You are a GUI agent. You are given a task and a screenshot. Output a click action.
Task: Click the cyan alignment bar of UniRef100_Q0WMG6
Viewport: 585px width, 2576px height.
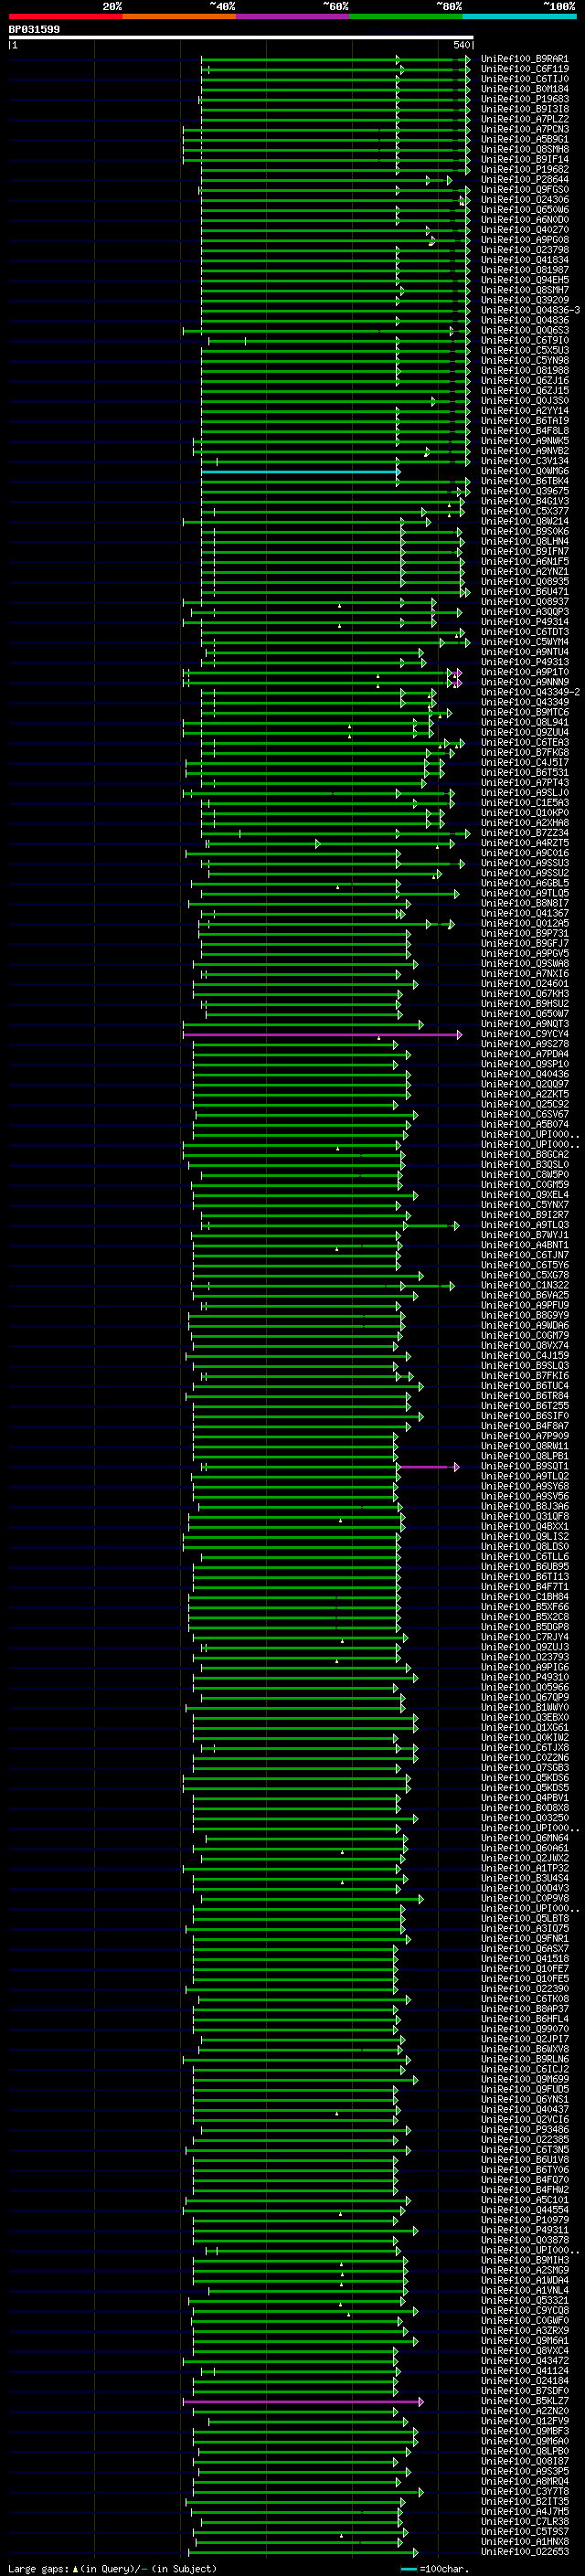300,472
